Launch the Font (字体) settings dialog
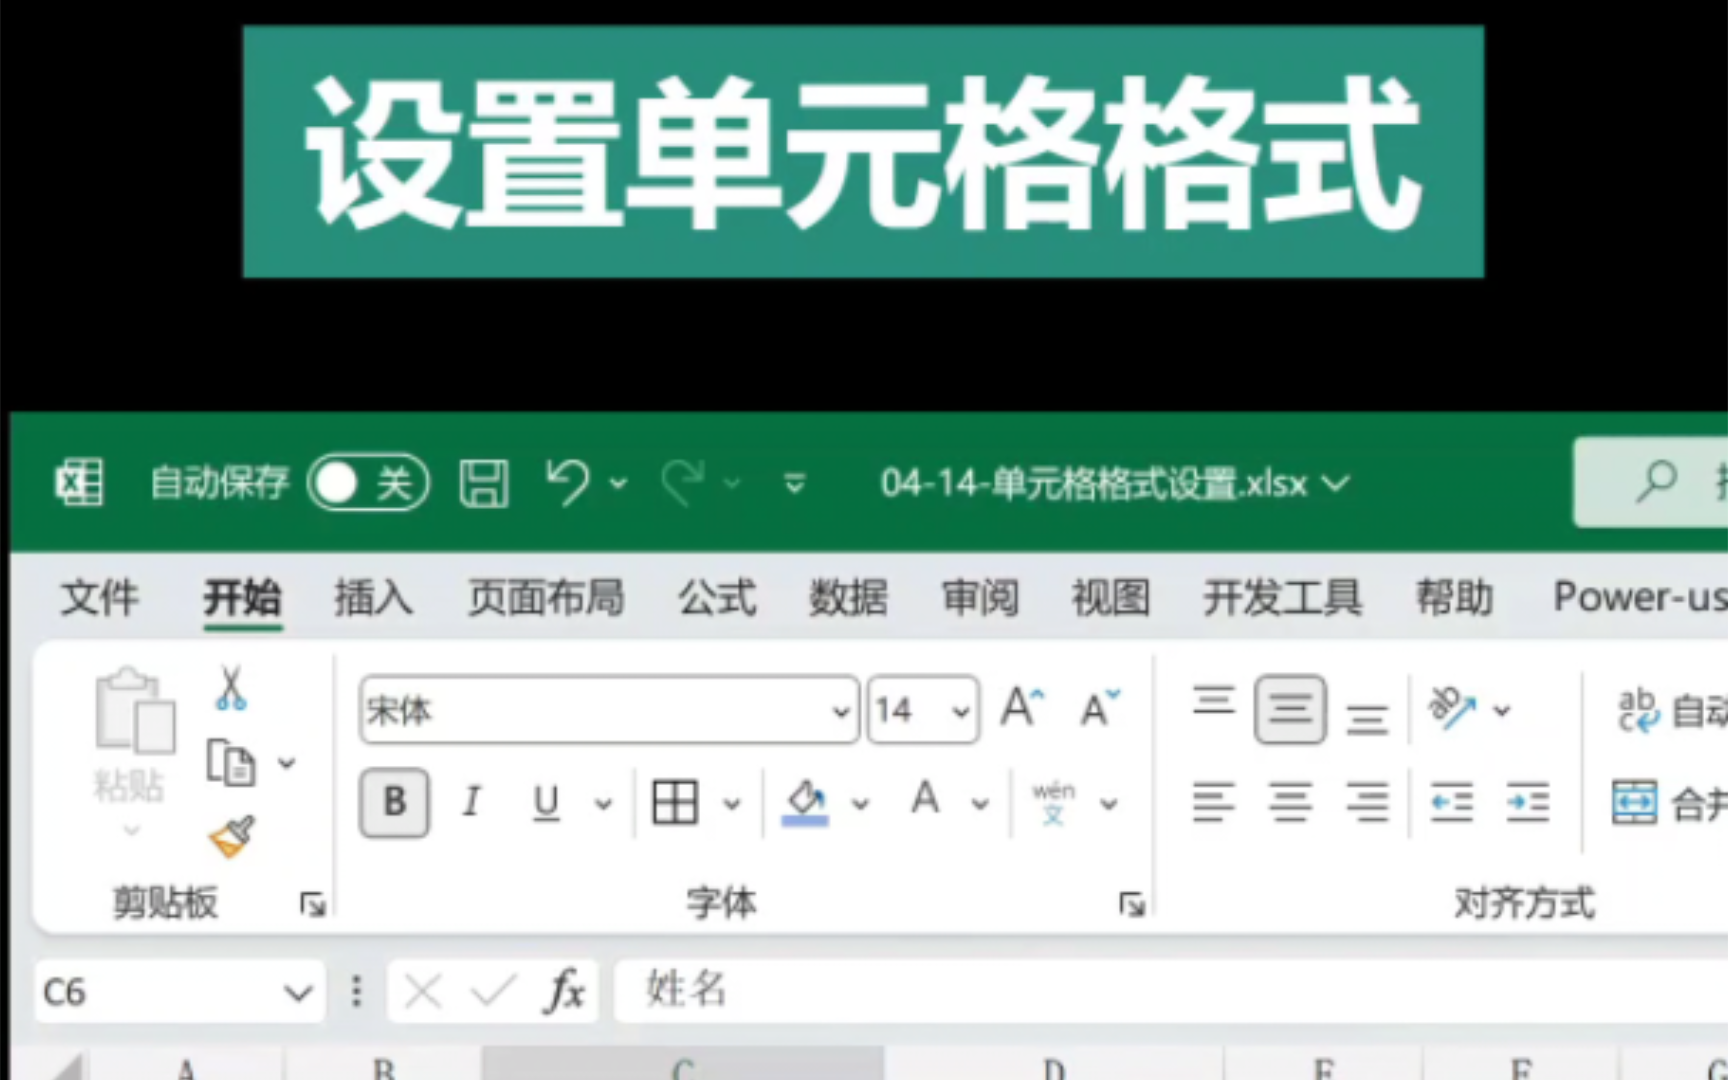The width and height of the screenshot is (1728, 1080). click(1132, 904)
